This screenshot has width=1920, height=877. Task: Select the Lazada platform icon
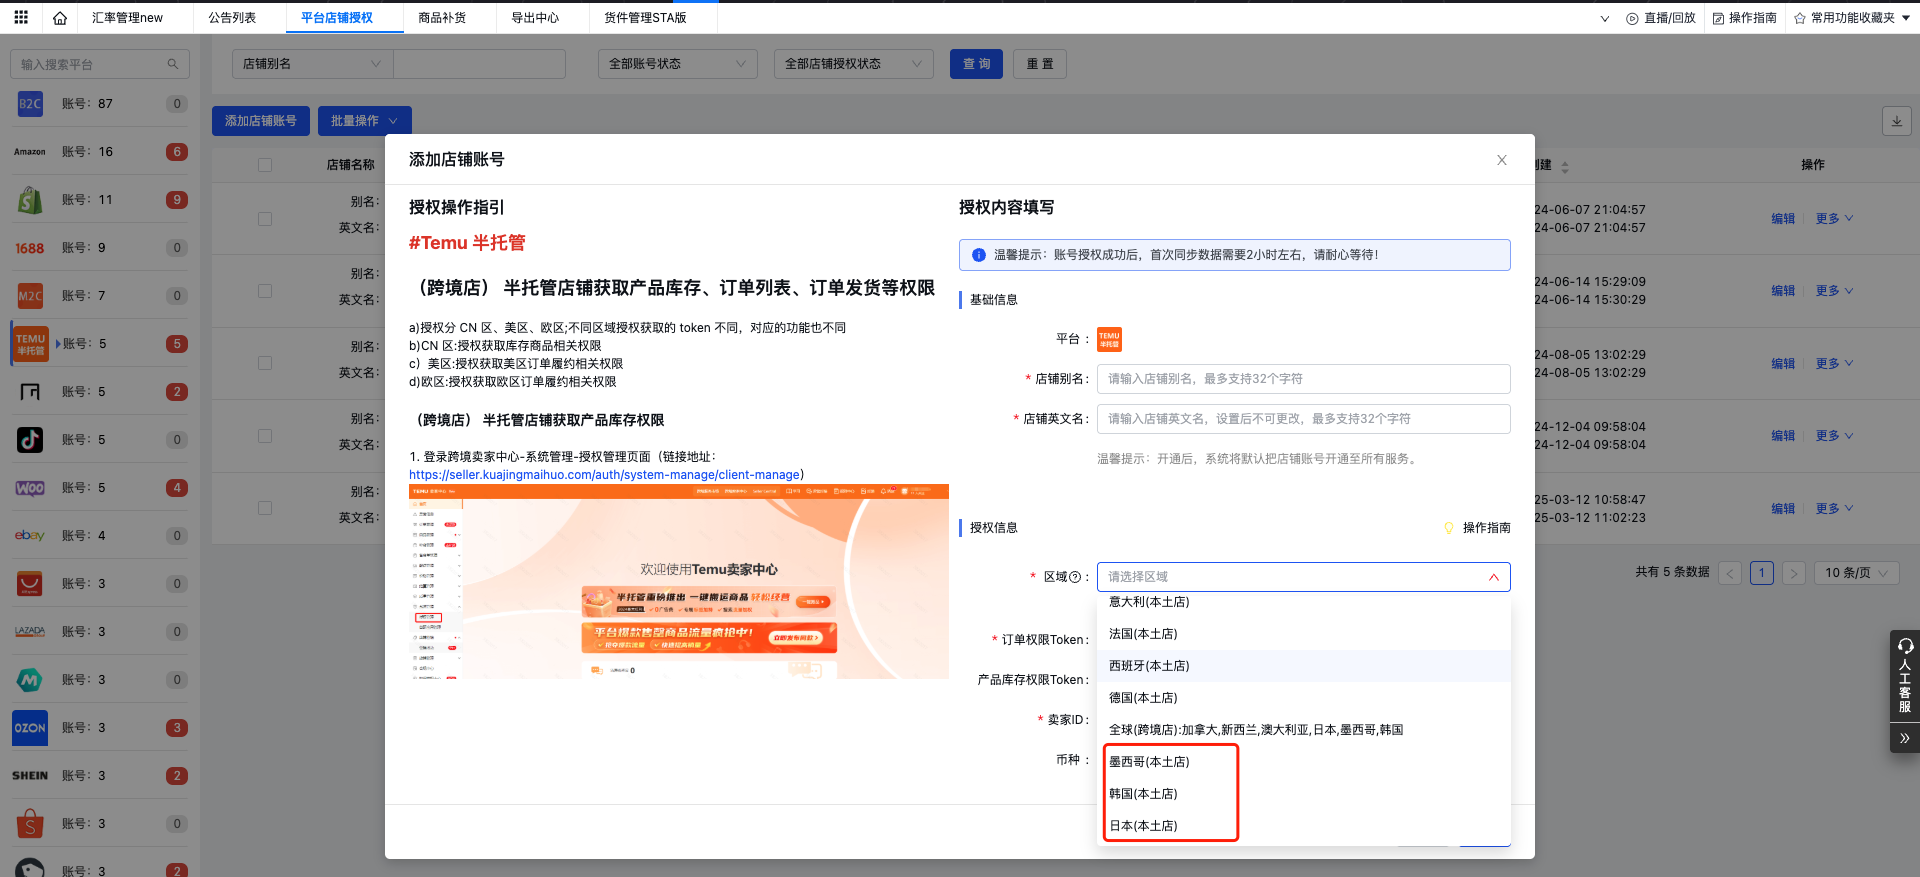tap(30, 632)
